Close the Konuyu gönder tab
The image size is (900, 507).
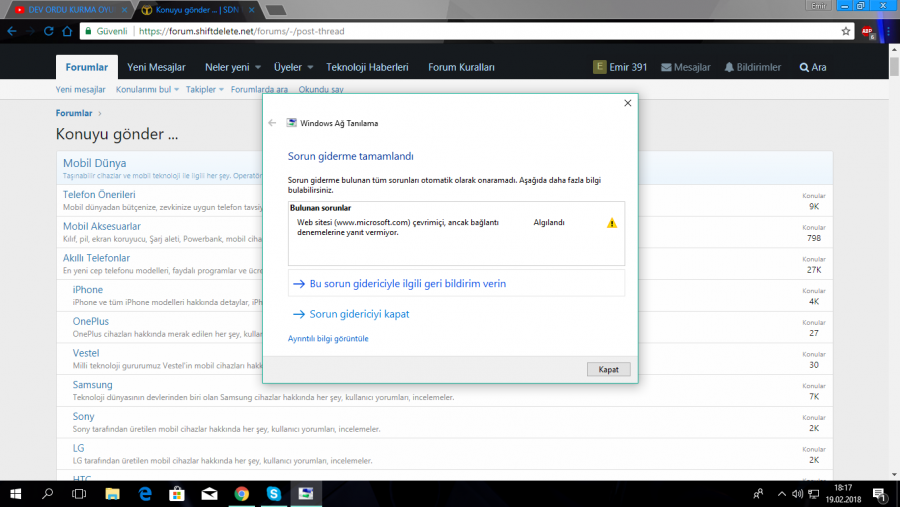pos(251,10)
